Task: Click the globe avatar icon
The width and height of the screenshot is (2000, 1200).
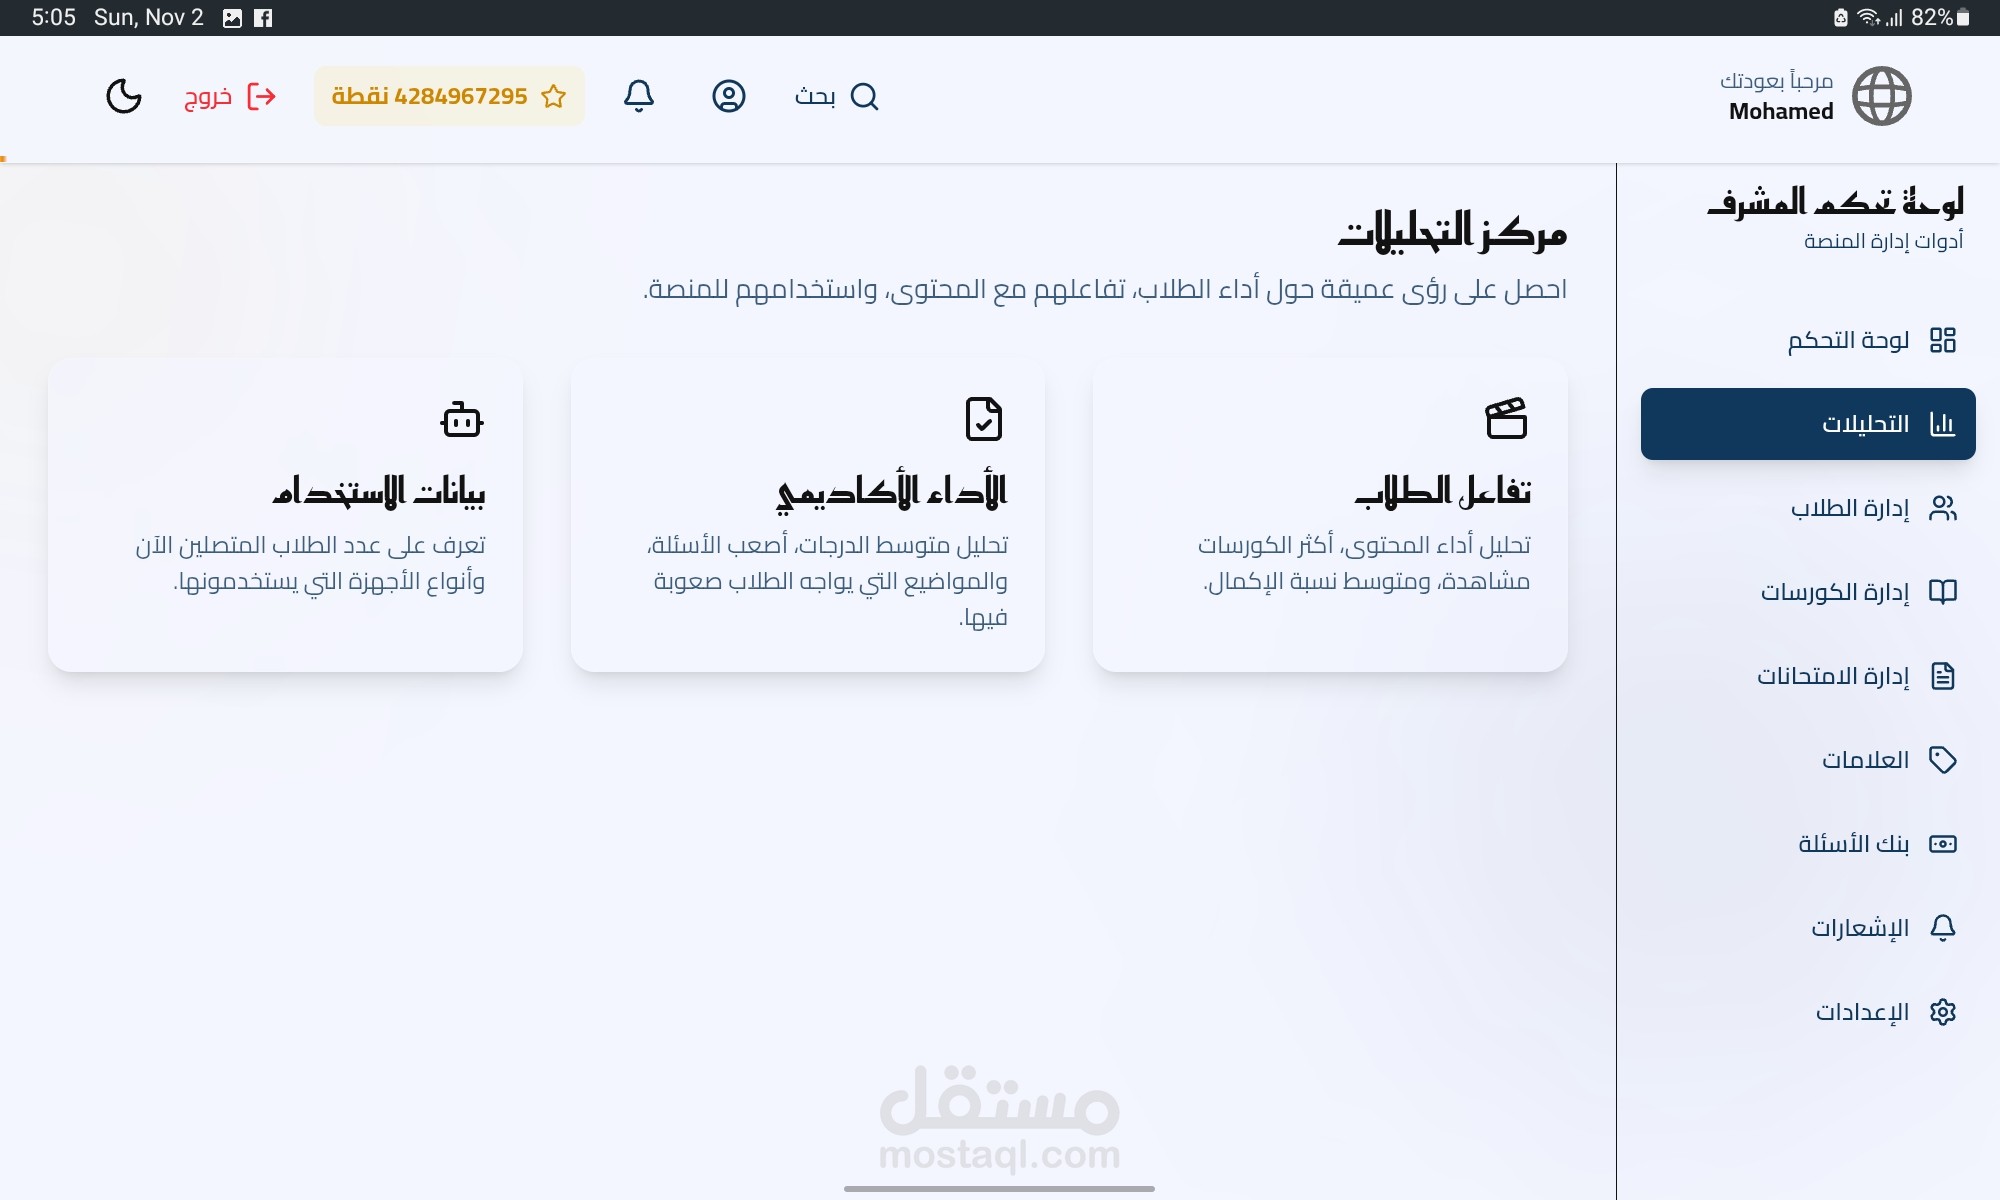Action: [1881, 96]
